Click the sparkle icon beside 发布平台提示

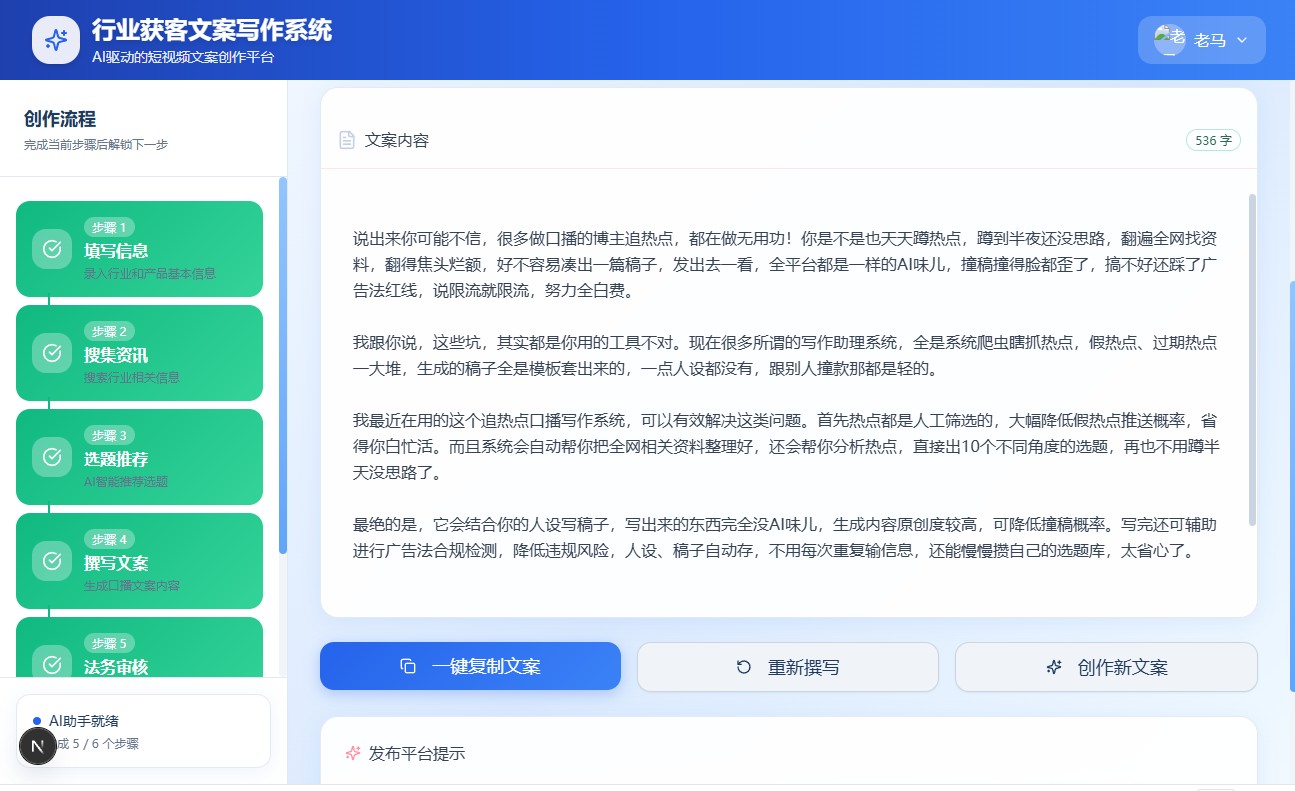tap(352, 753)
